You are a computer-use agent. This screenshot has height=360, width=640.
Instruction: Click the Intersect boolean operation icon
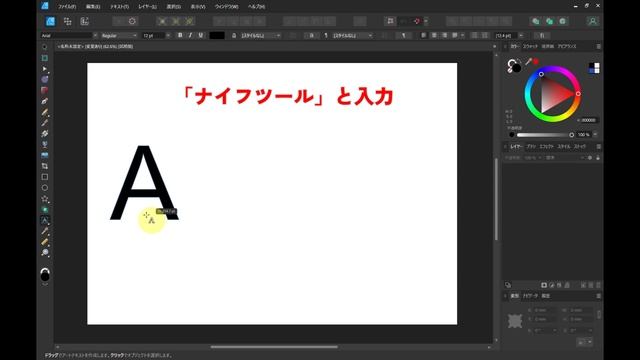point(563,21)
